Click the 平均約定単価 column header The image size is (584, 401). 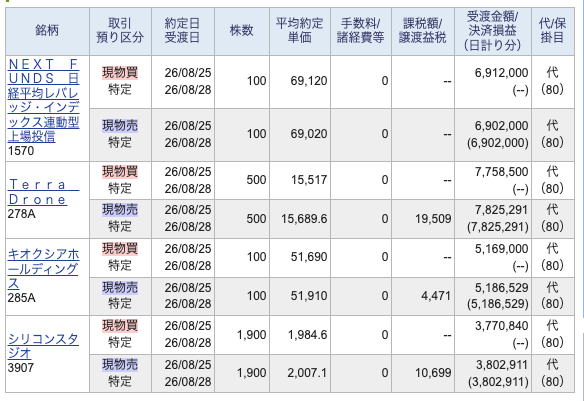tap(299, 31)
